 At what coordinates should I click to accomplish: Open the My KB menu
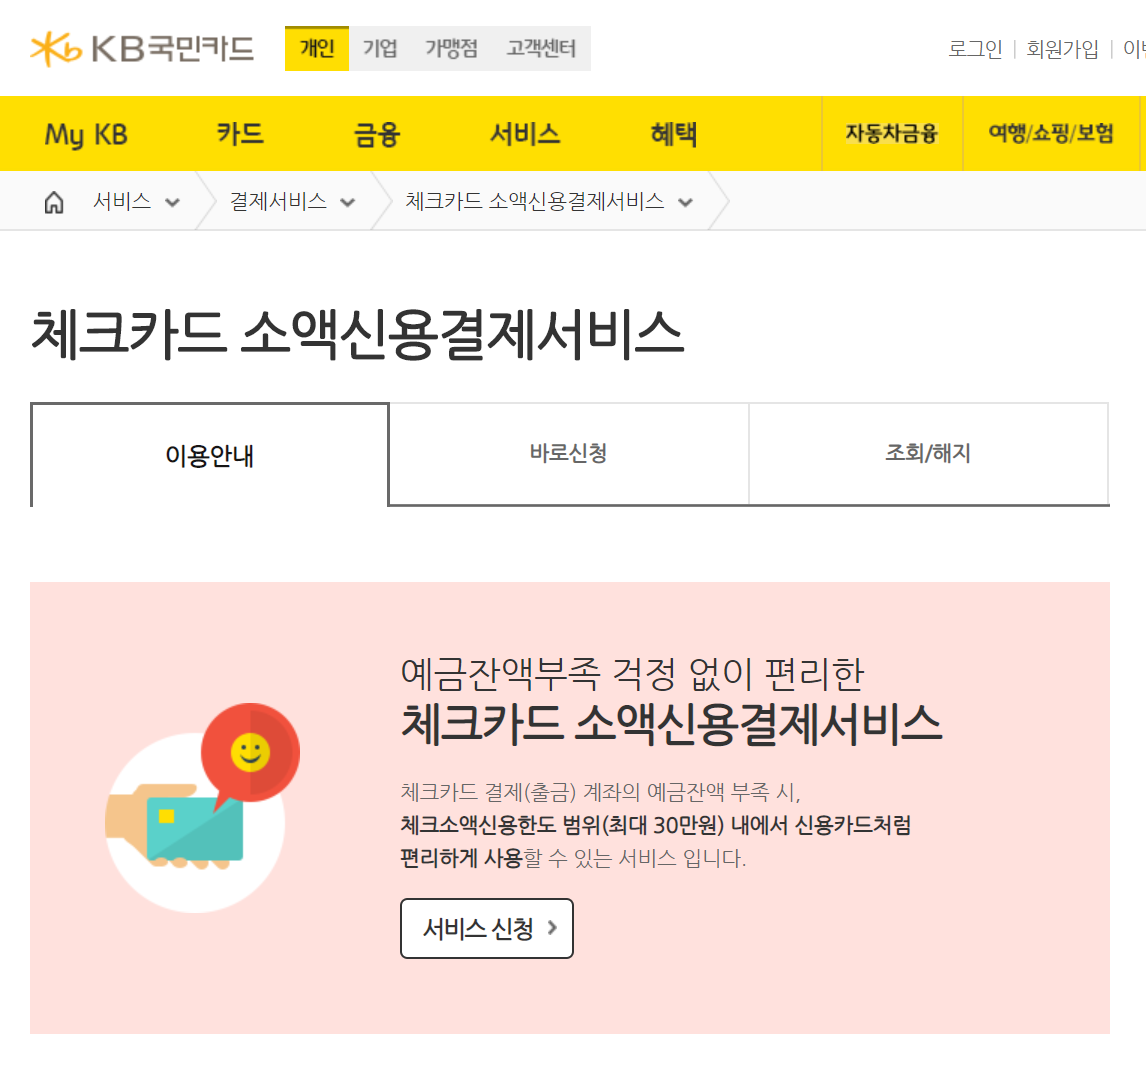(86, 134)
